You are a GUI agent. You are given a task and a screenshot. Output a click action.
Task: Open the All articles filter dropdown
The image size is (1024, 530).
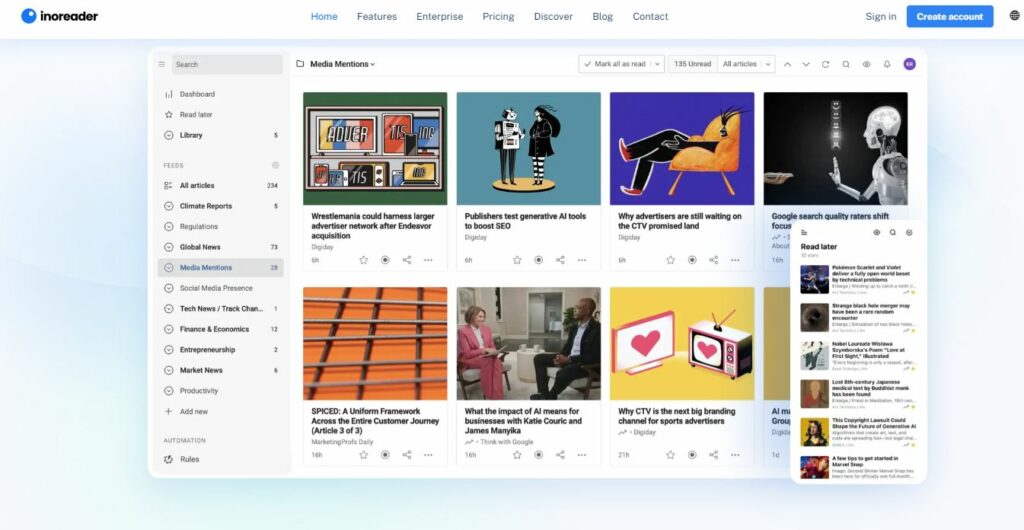746,64
